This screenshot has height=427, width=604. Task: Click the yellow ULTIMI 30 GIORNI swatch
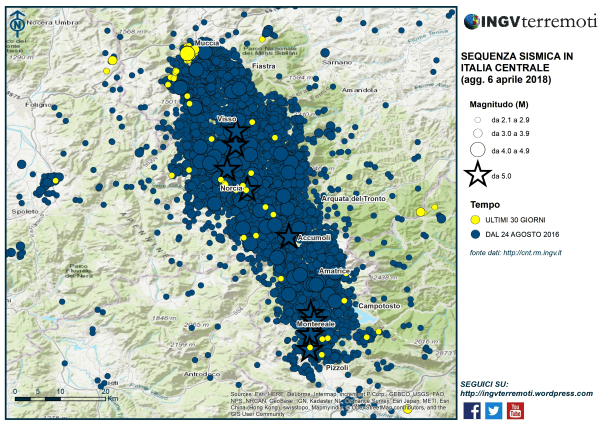tap(476, 220)
